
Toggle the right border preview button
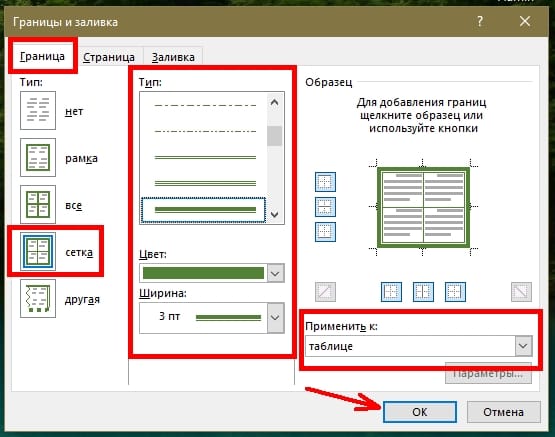[455, 292]
